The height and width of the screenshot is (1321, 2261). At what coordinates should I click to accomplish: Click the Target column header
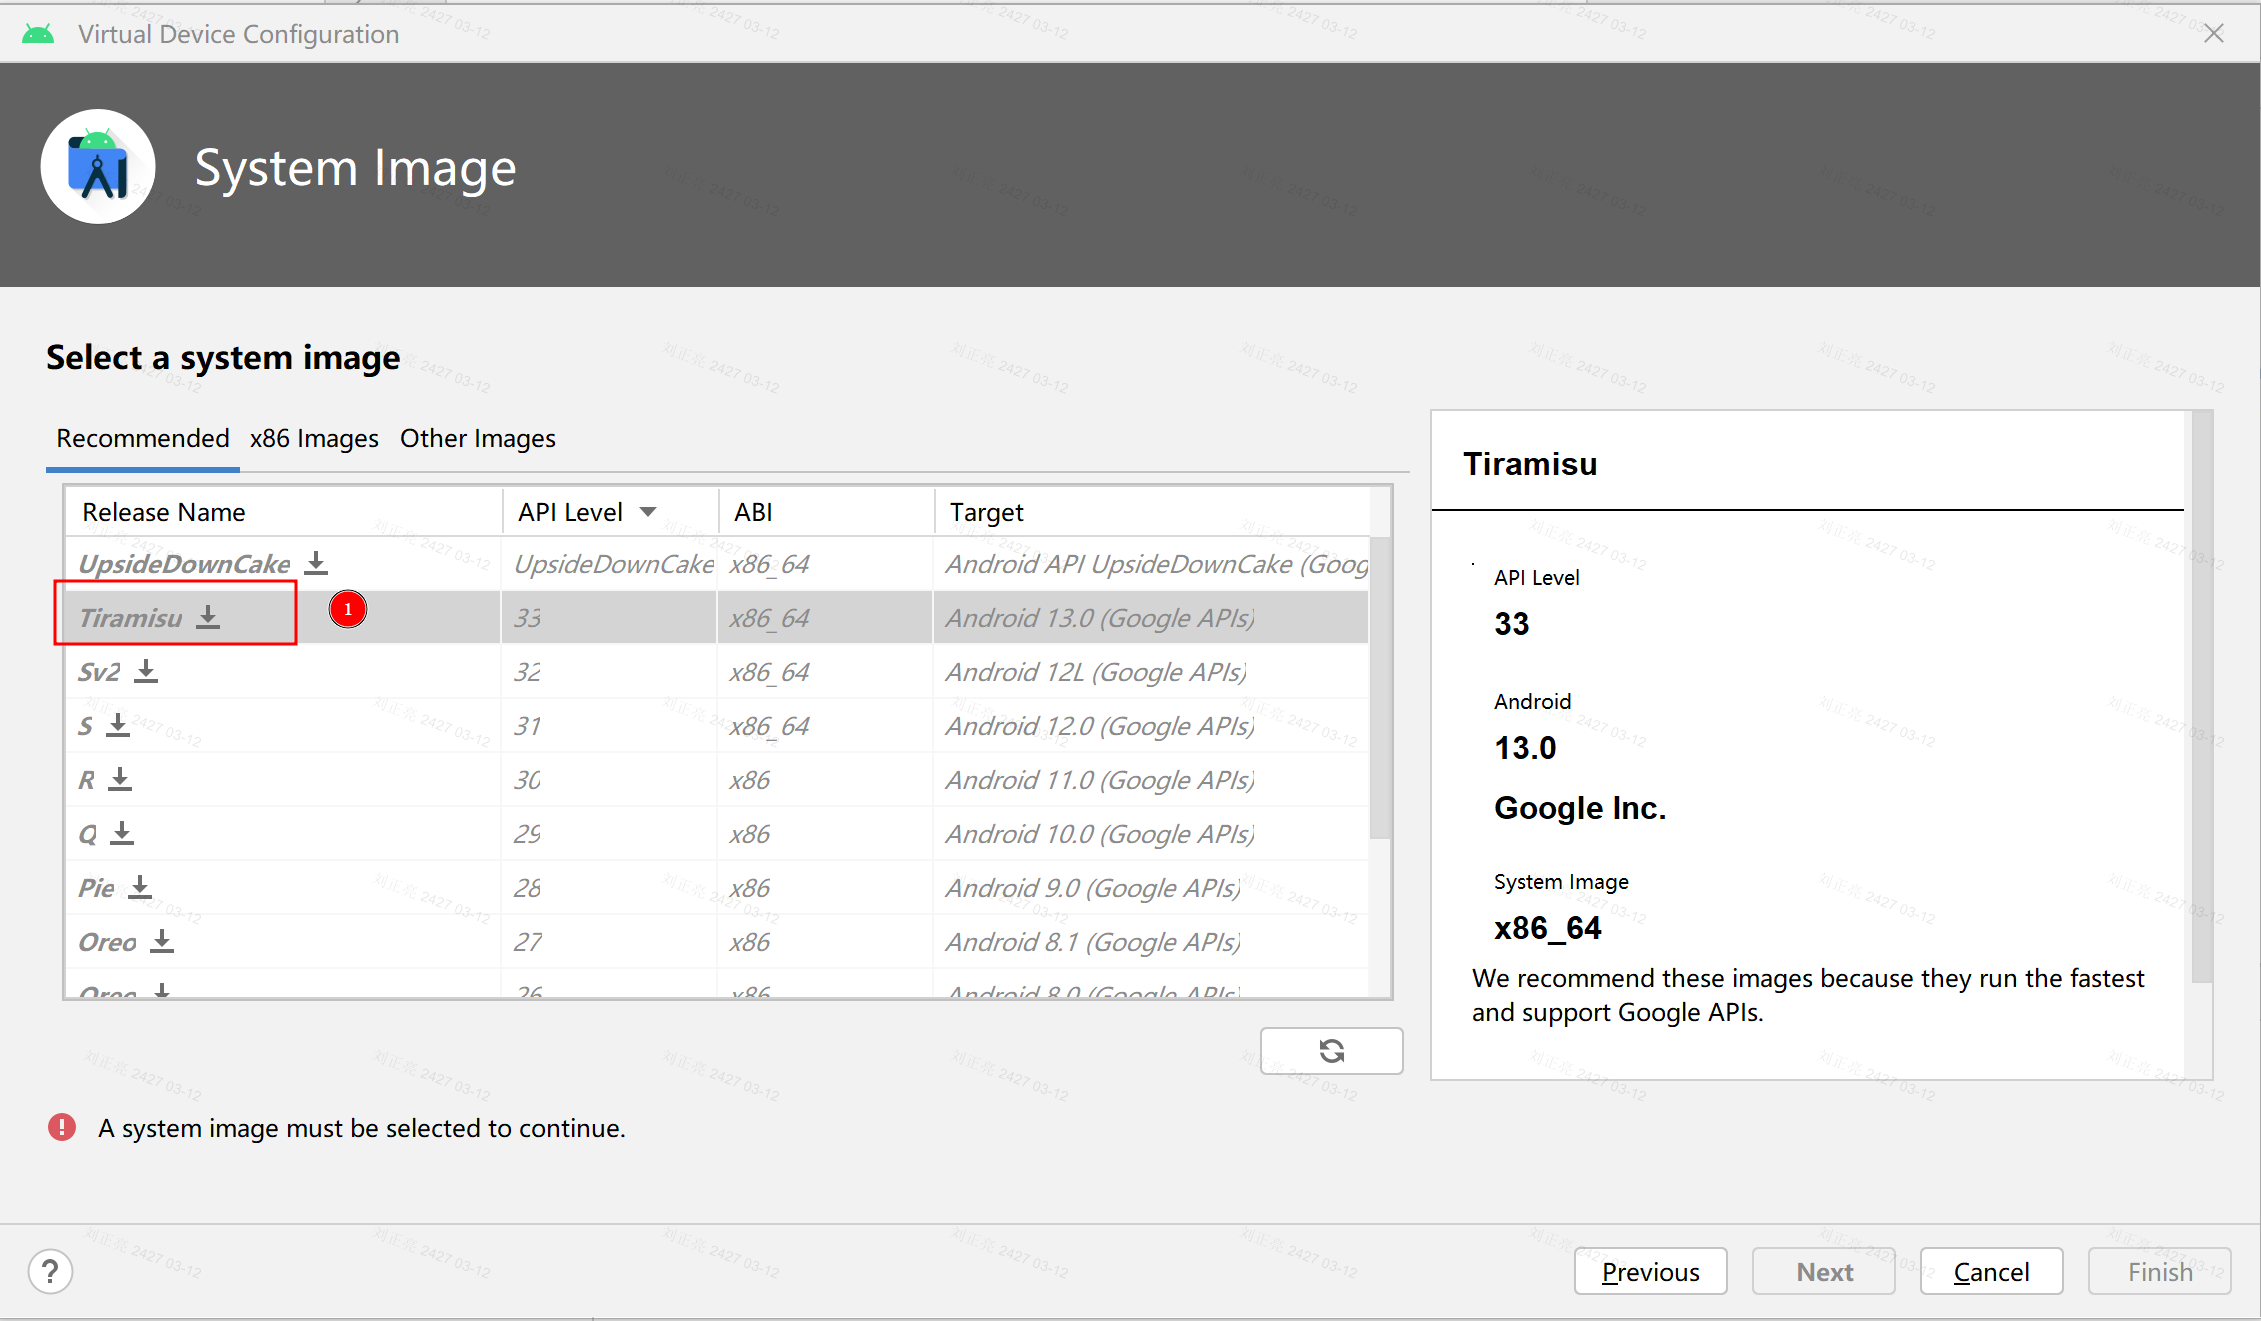coord(1152,512)
